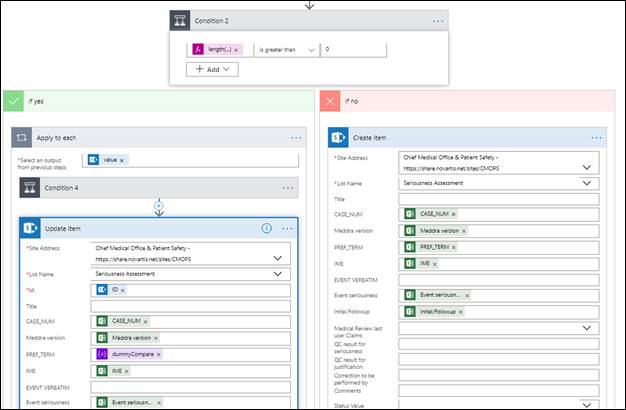Open Update item ellipsis menu
Image resolution: width=626 pixels, height=410 pixels.
287,228
